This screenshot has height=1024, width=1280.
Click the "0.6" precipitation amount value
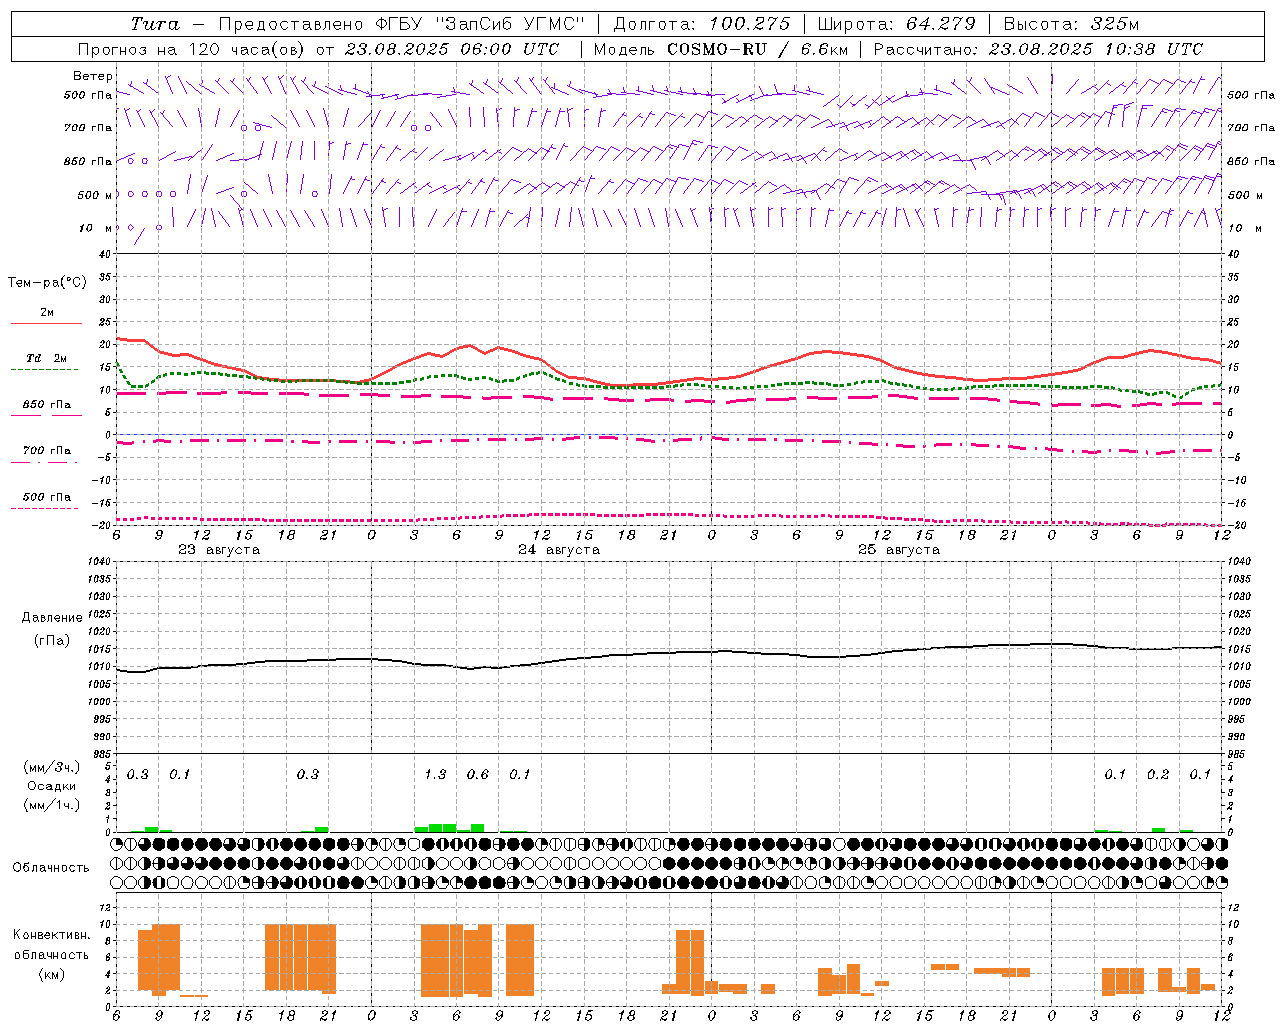coord(478,775)
